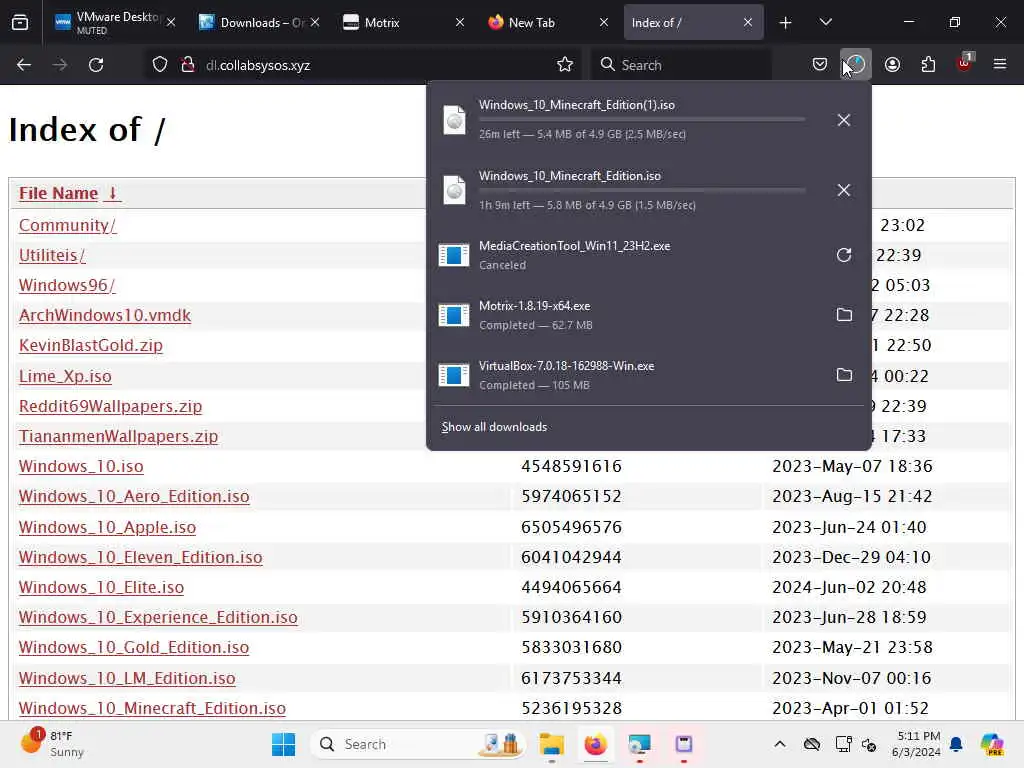Open the Windows96/ folder link
1024x768 pixels.
coord(67,285)
